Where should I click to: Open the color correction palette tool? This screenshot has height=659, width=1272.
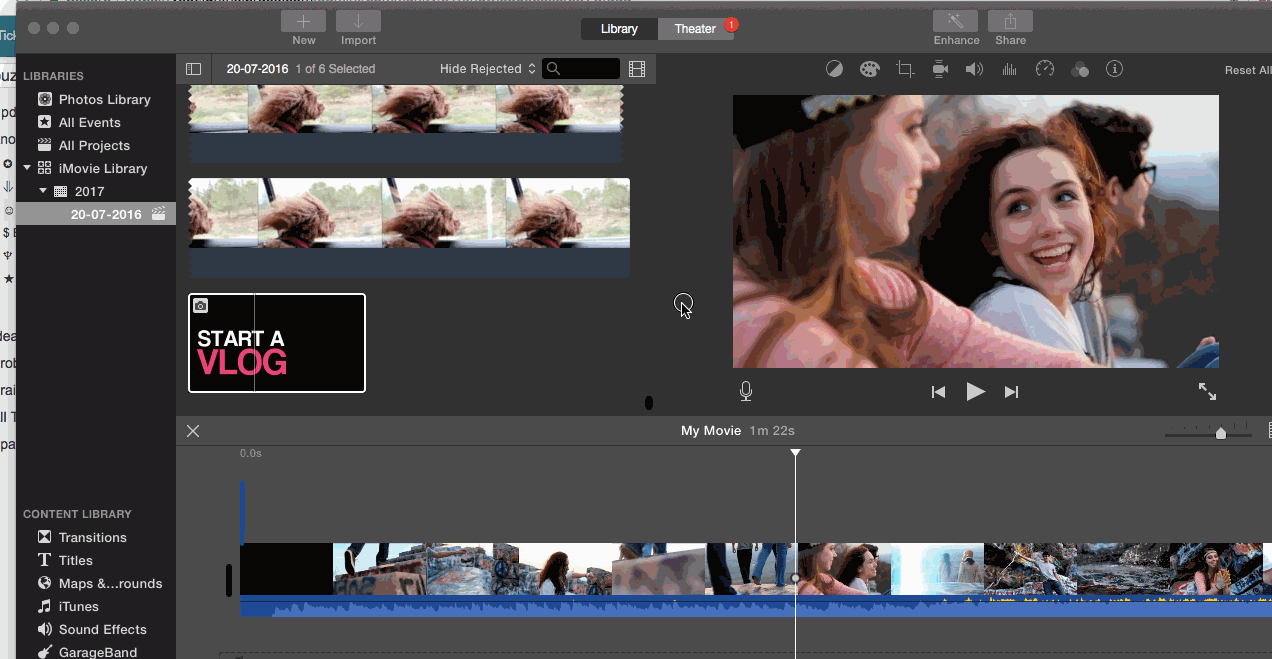(x=869, y=69)
